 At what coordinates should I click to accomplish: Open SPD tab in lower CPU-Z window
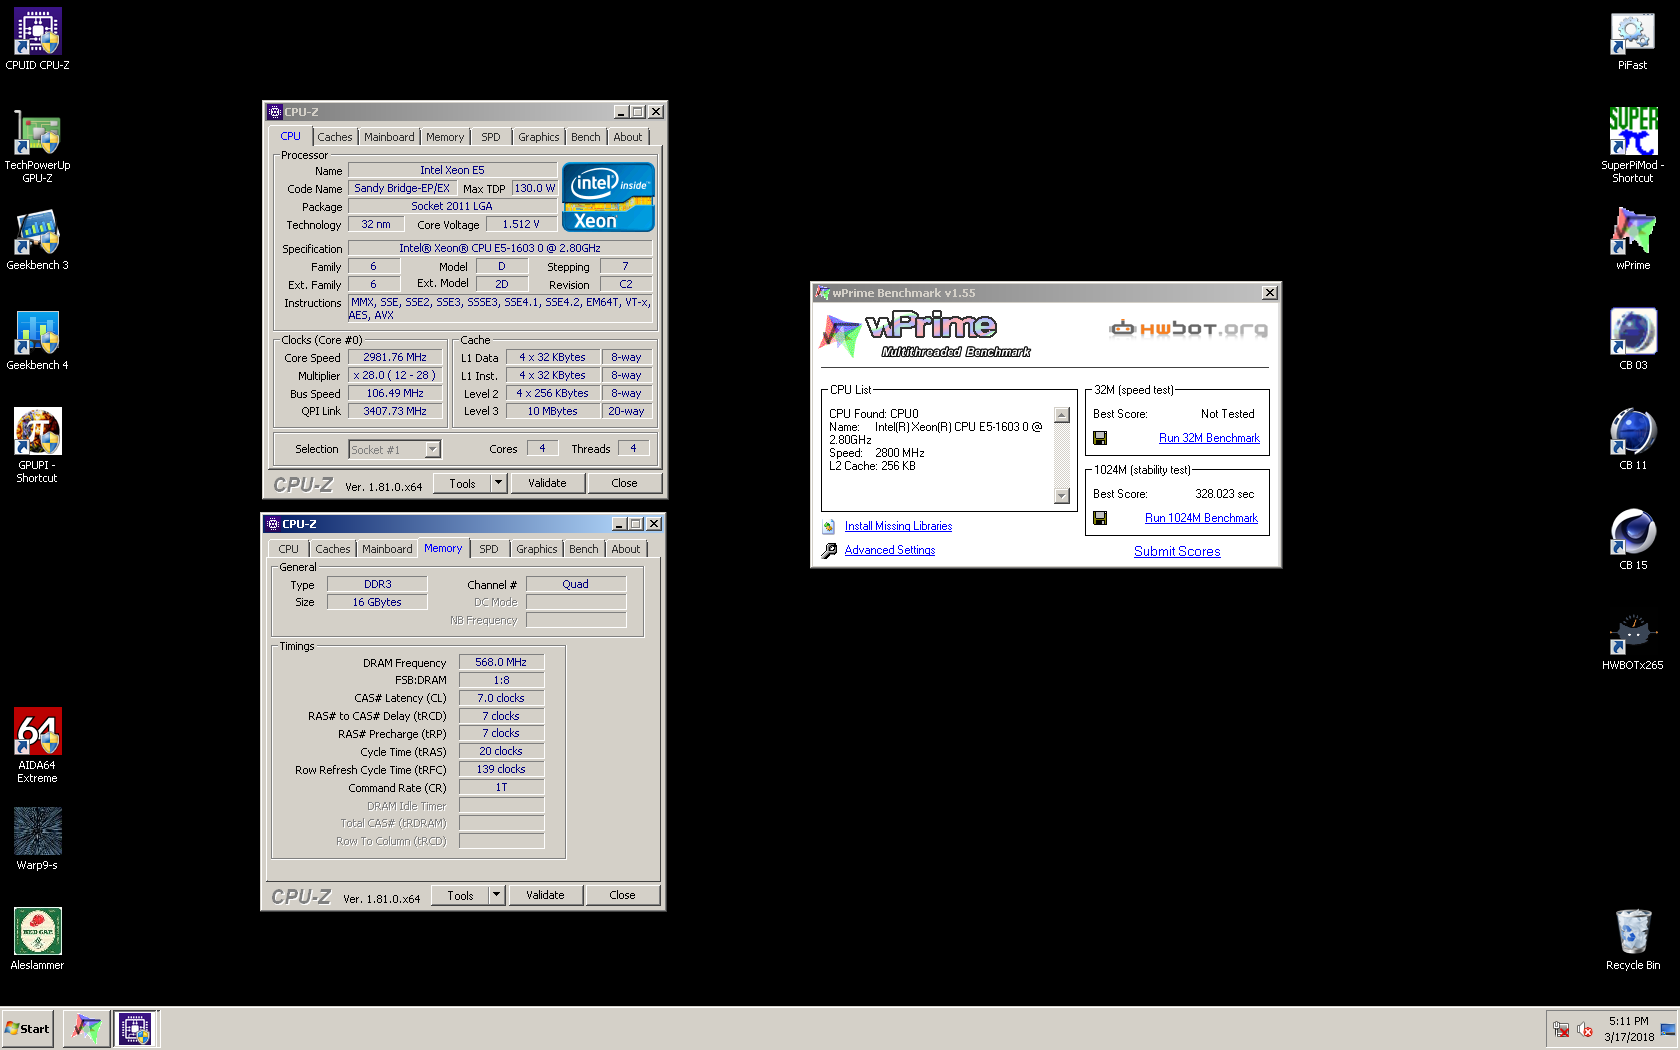[488, 549]
